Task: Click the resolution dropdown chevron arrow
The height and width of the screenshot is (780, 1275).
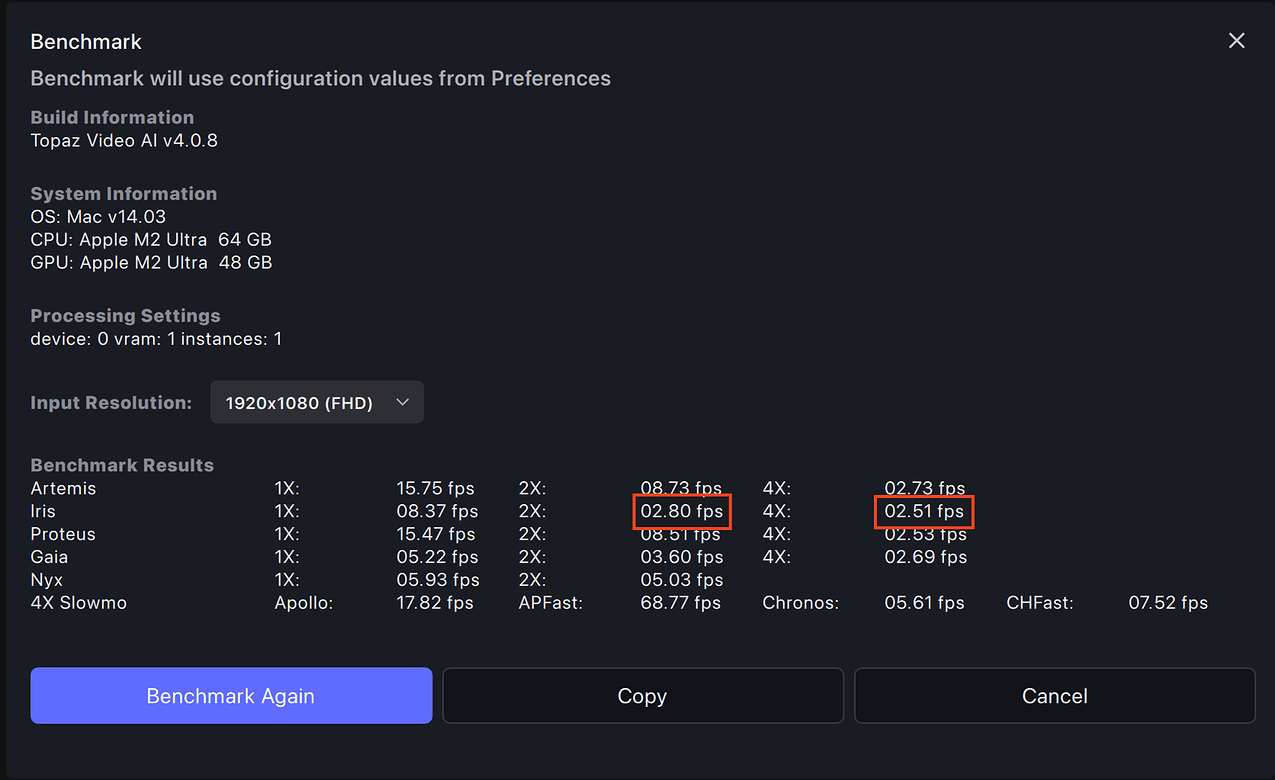Action: click(x=402, y=401)
